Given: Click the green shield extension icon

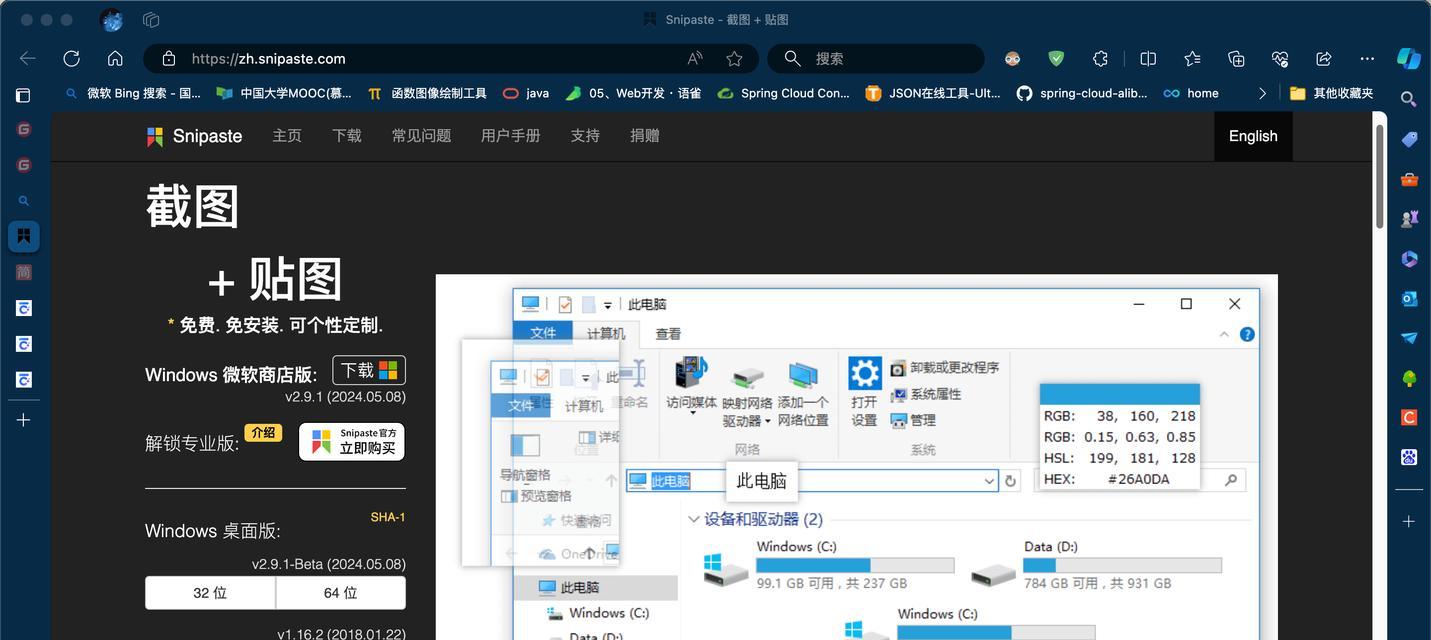Looking at the screenshot, I should (1056, 58).
